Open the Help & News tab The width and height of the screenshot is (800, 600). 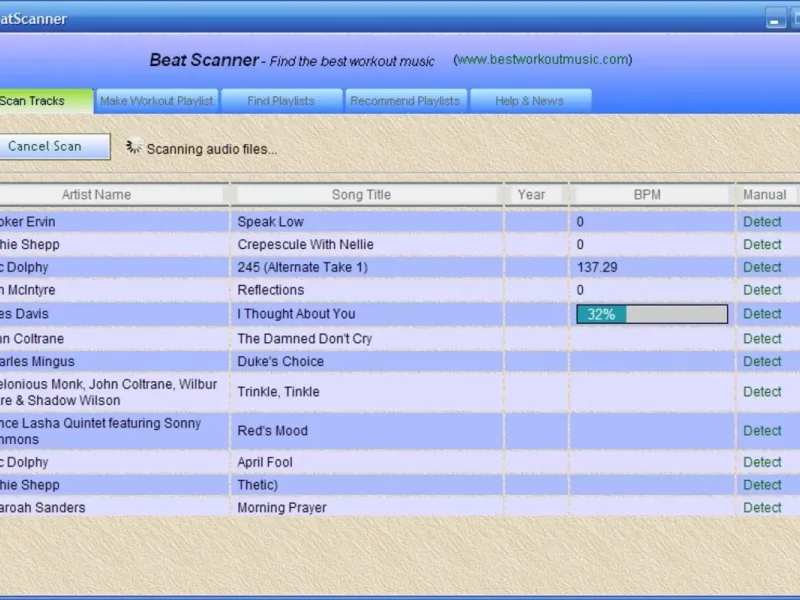point(530,101)
